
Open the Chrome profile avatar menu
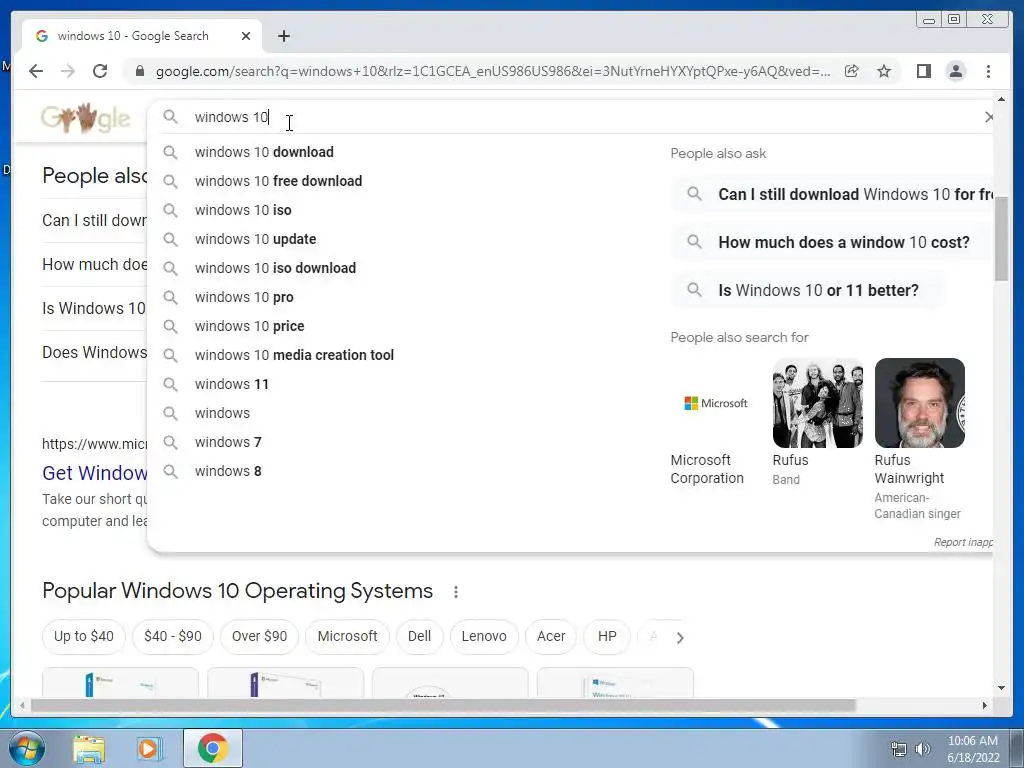click(x=955, y=71)
